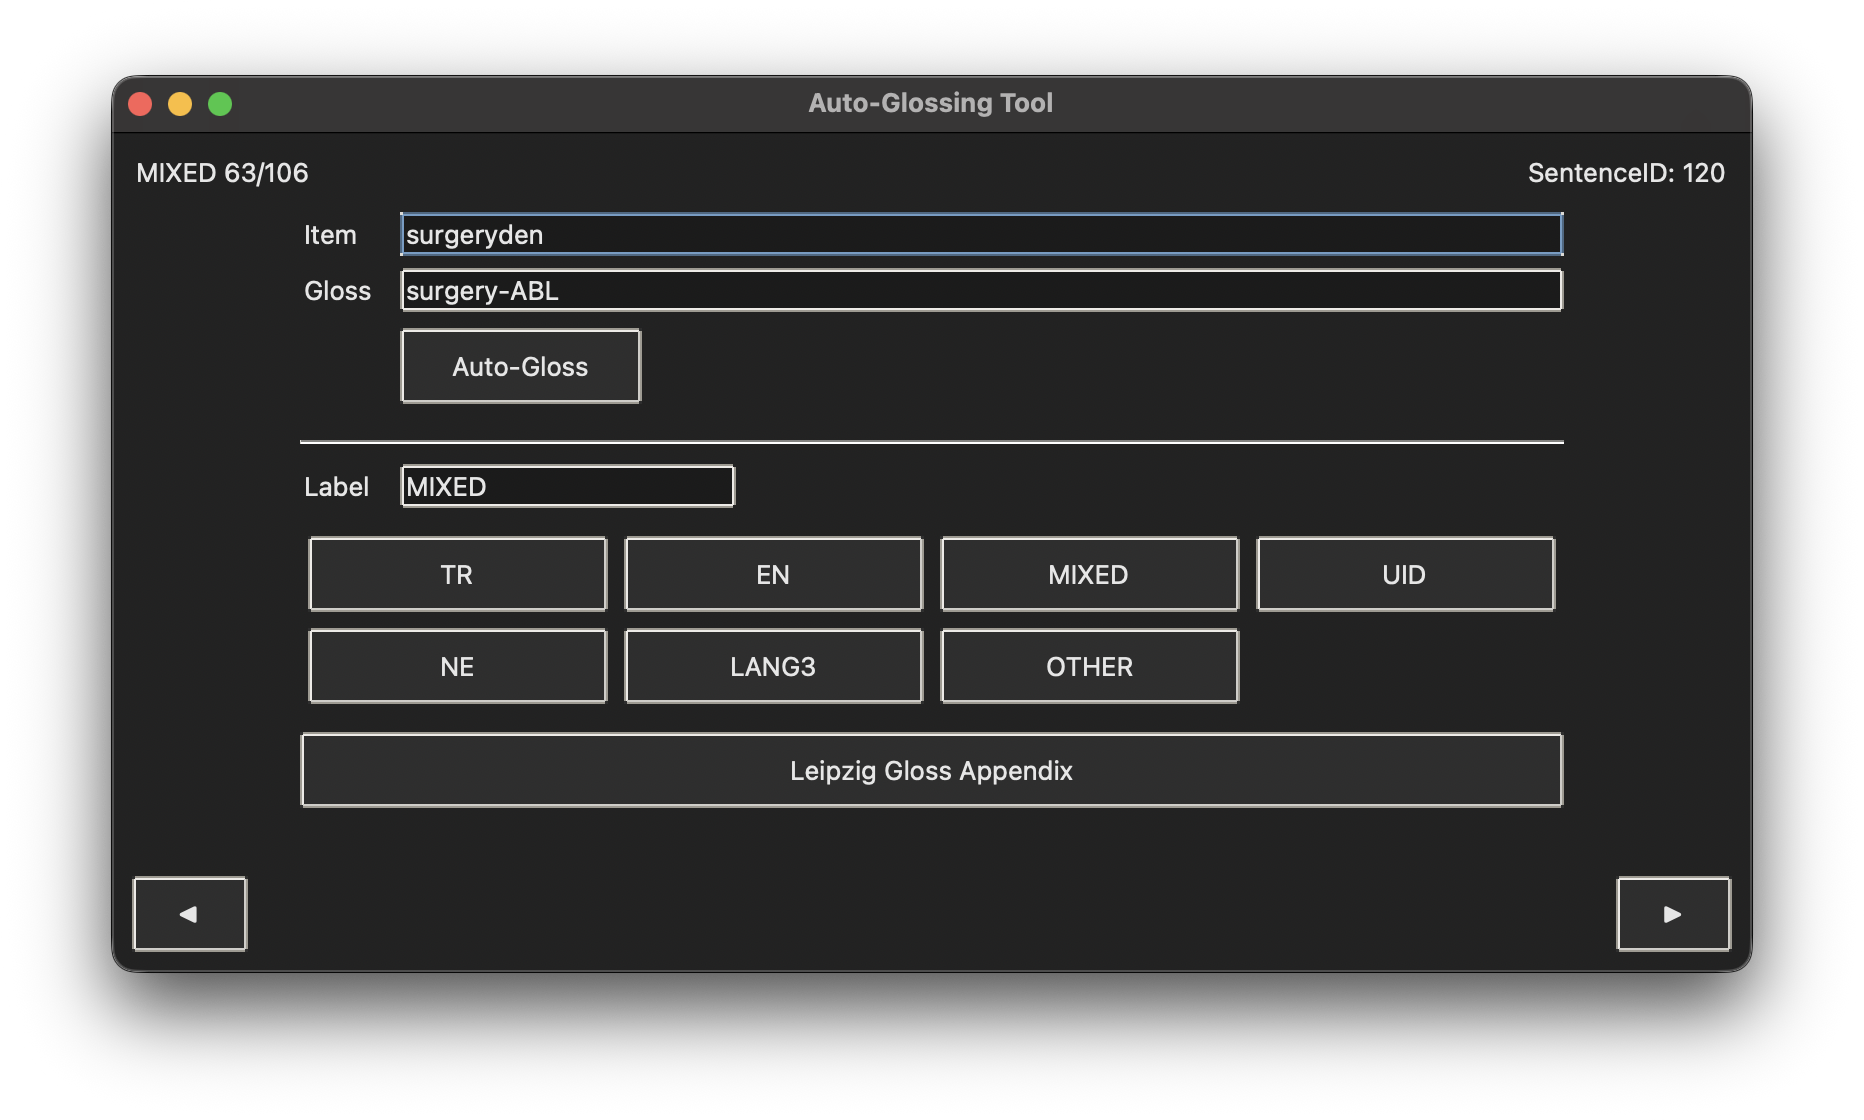1864x1120 pixels.
Task: Assign the LANG3 label
Action: 773,666
